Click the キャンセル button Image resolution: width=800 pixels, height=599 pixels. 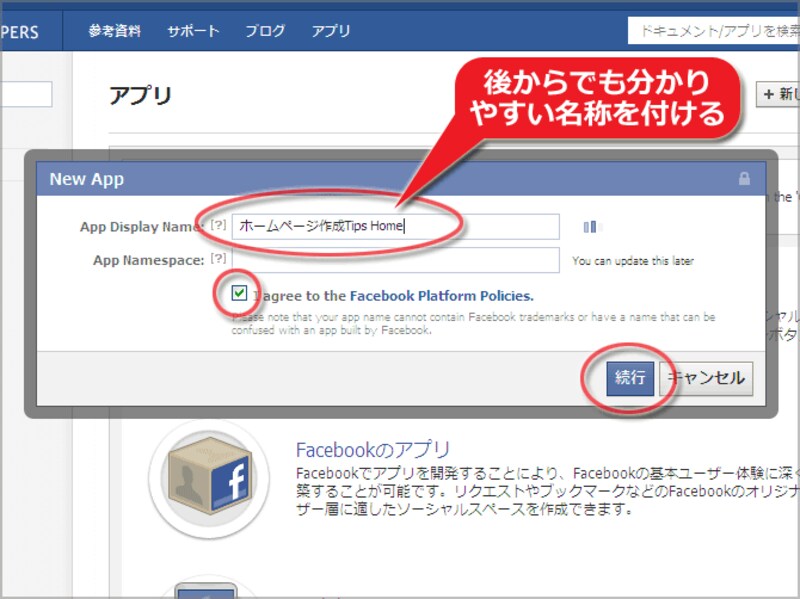[706, 379]
